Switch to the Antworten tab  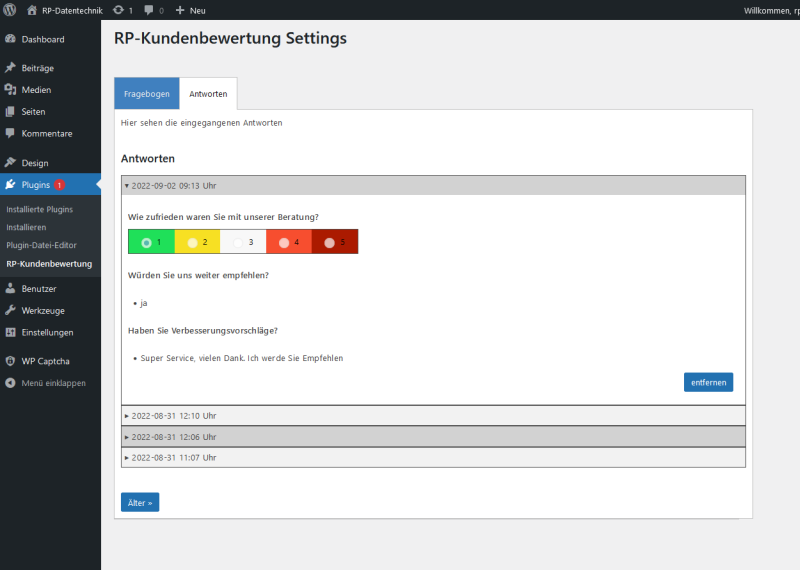(x=208, y=93)
